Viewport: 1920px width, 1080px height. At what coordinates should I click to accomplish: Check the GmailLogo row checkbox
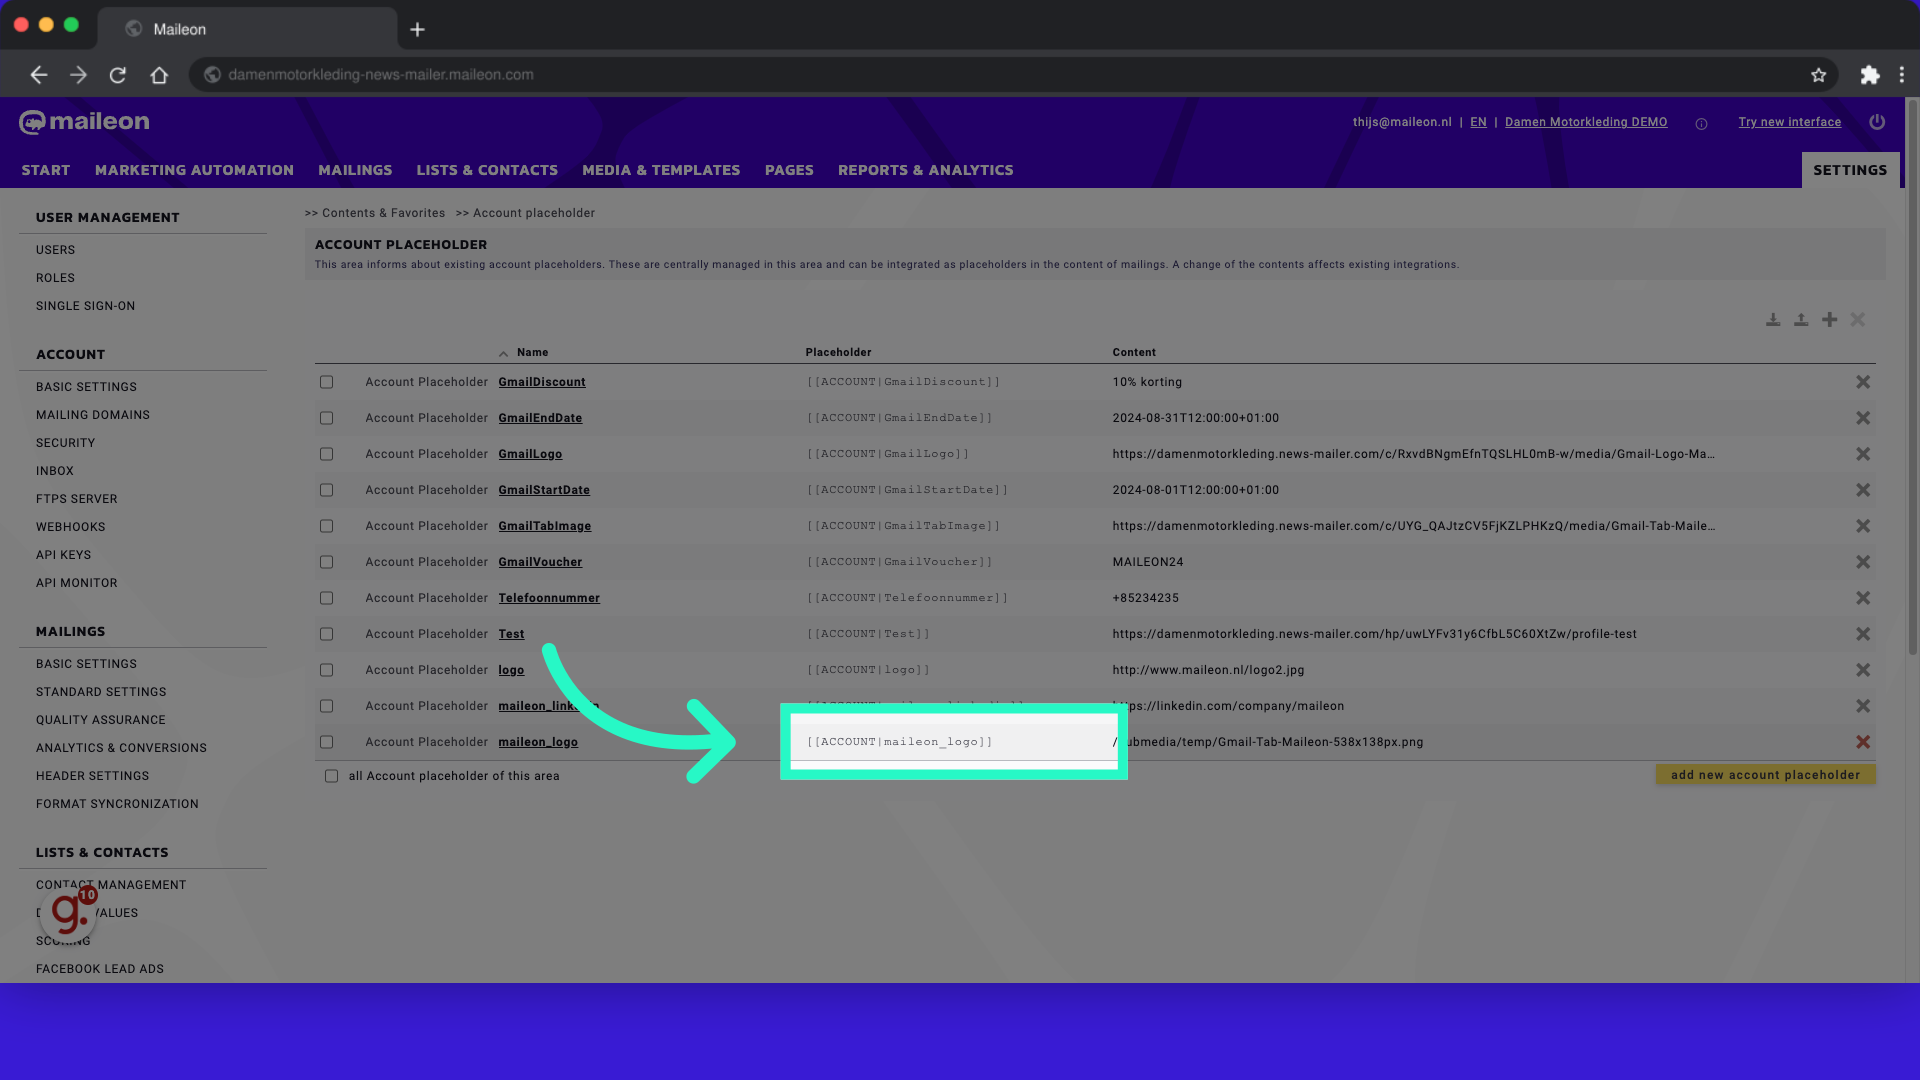click(x=326, y=454)
